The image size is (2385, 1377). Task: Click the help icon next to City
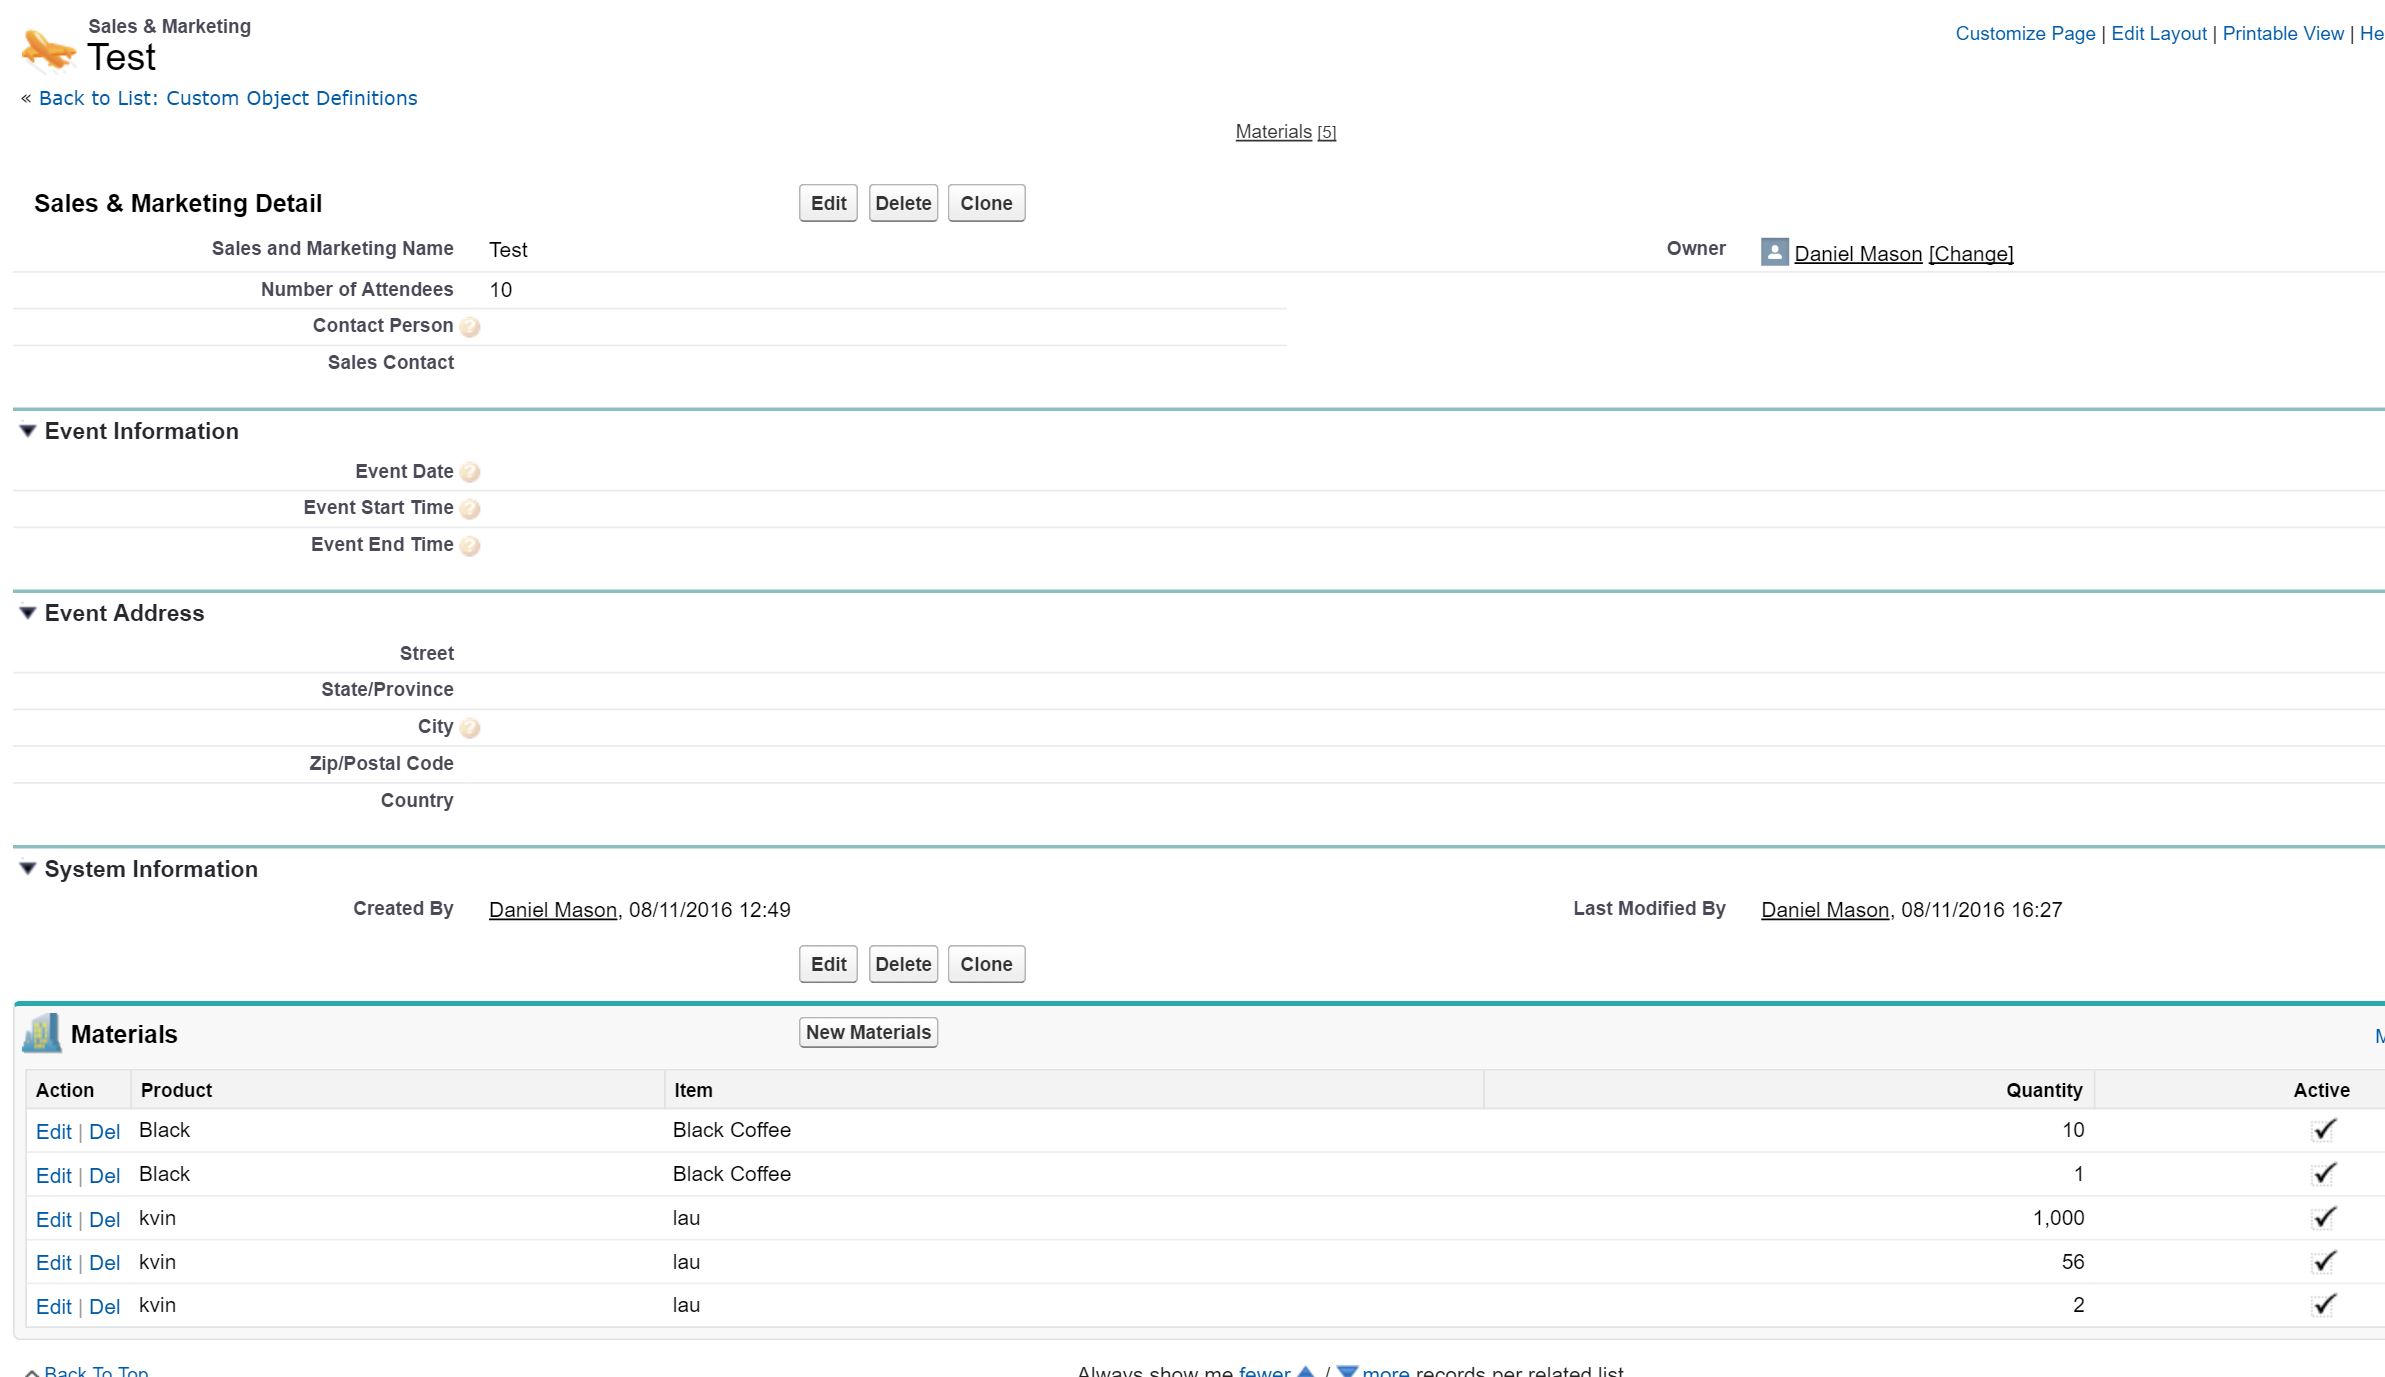[x=470, y=728]
